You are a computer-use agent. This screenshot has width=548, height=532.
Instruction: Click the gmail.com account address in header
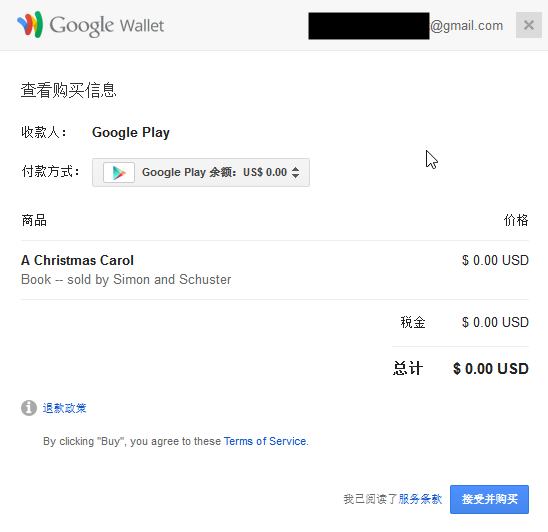pos(466,26)
